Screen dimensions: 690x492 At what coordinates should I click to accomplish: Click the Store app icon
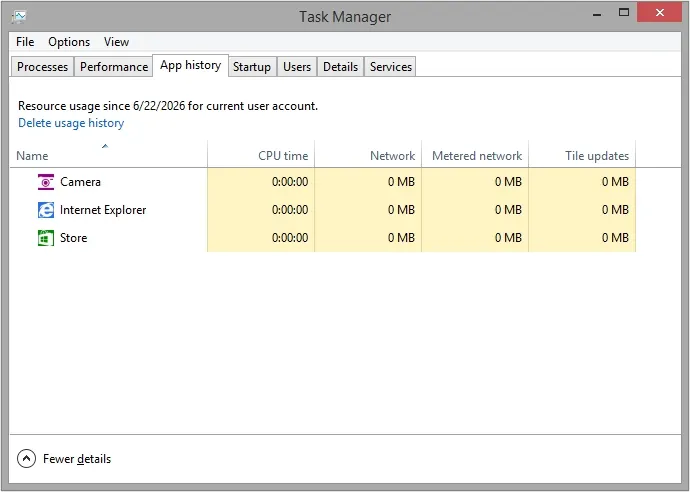click(x=46, y=238)
